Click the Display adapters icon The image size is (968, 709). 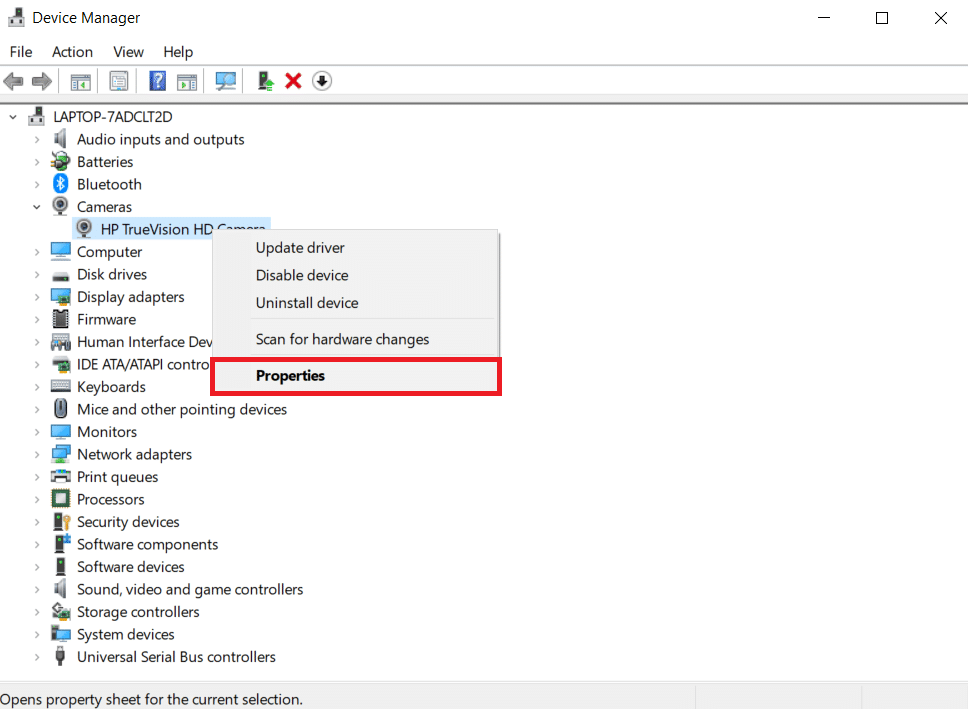[60, 297]
